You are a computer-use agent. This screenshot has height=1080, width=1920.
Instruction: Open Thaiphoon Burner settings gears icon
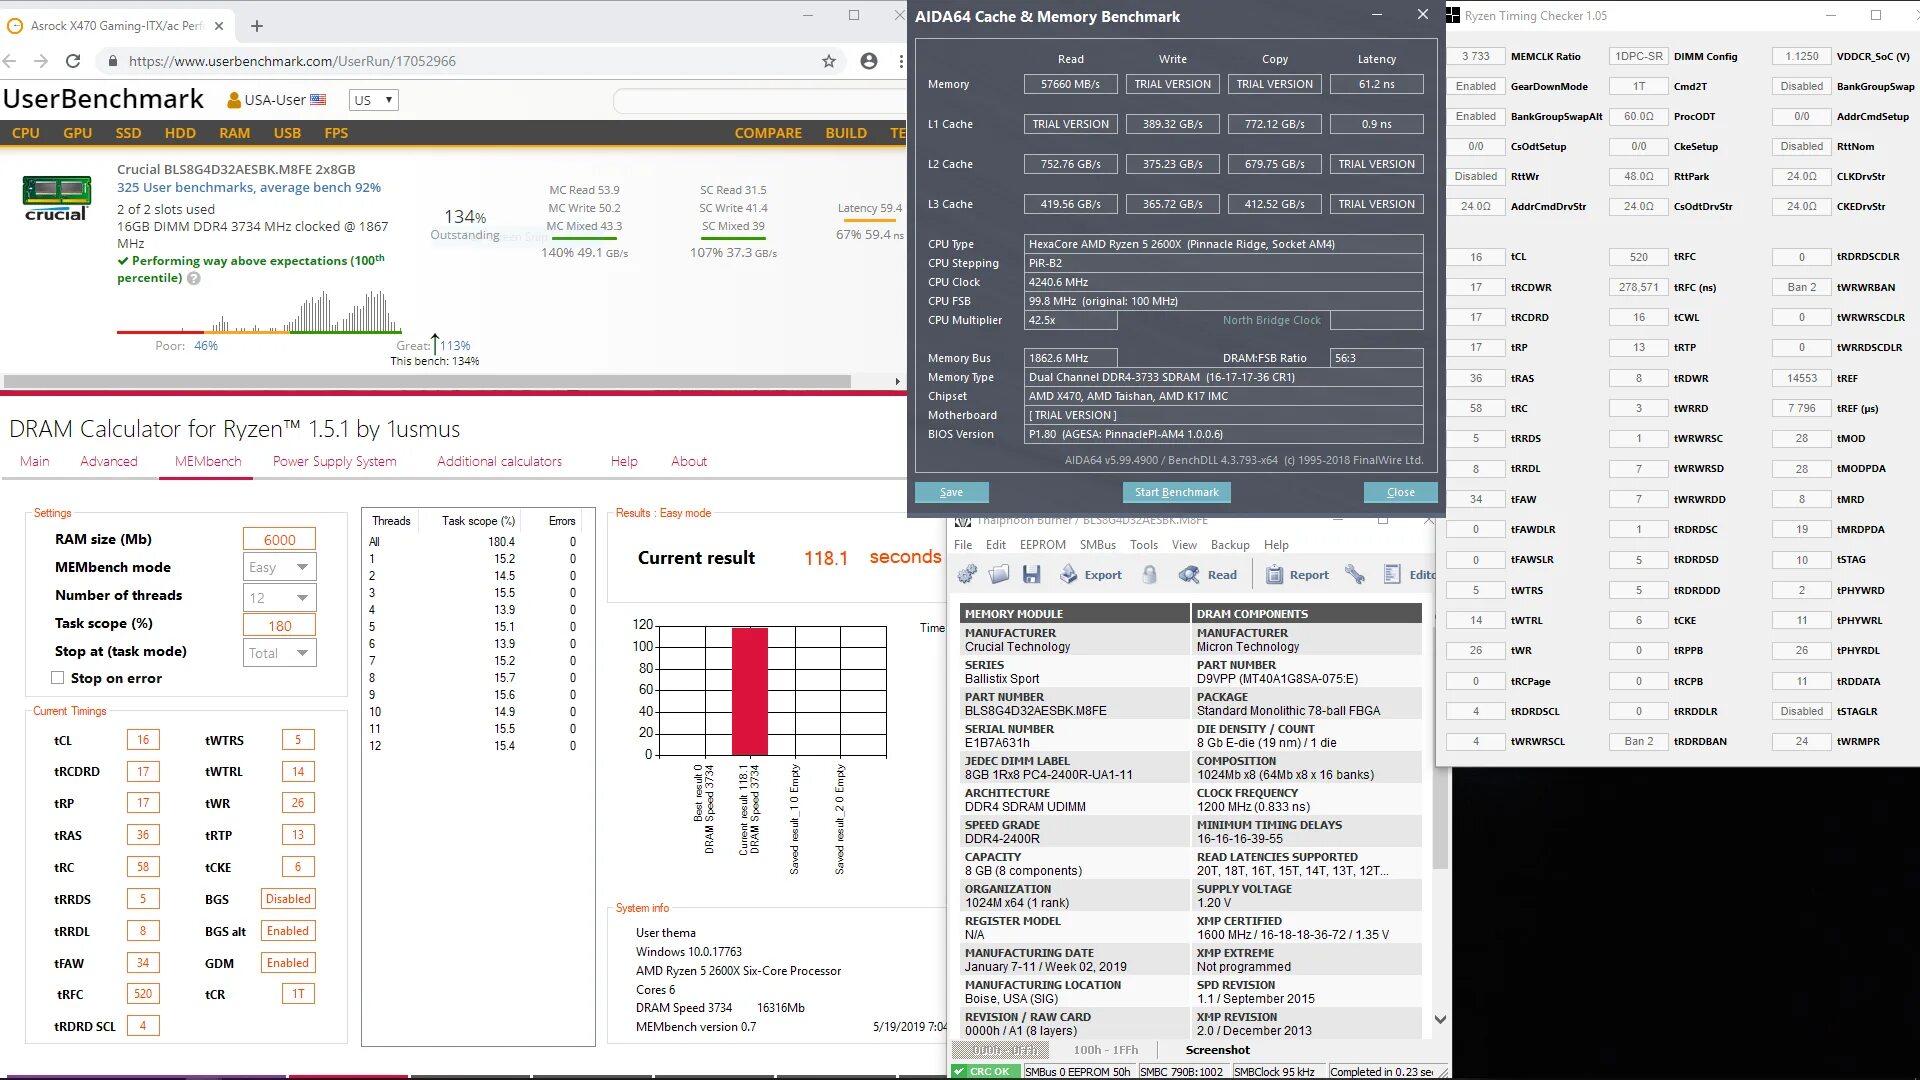tap(967, 575)
